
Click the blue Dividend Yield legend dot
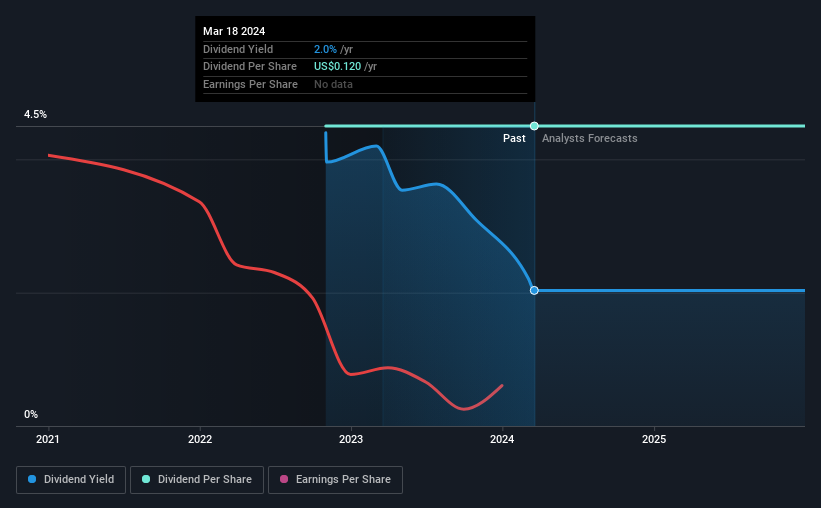(x=32, y=479)
